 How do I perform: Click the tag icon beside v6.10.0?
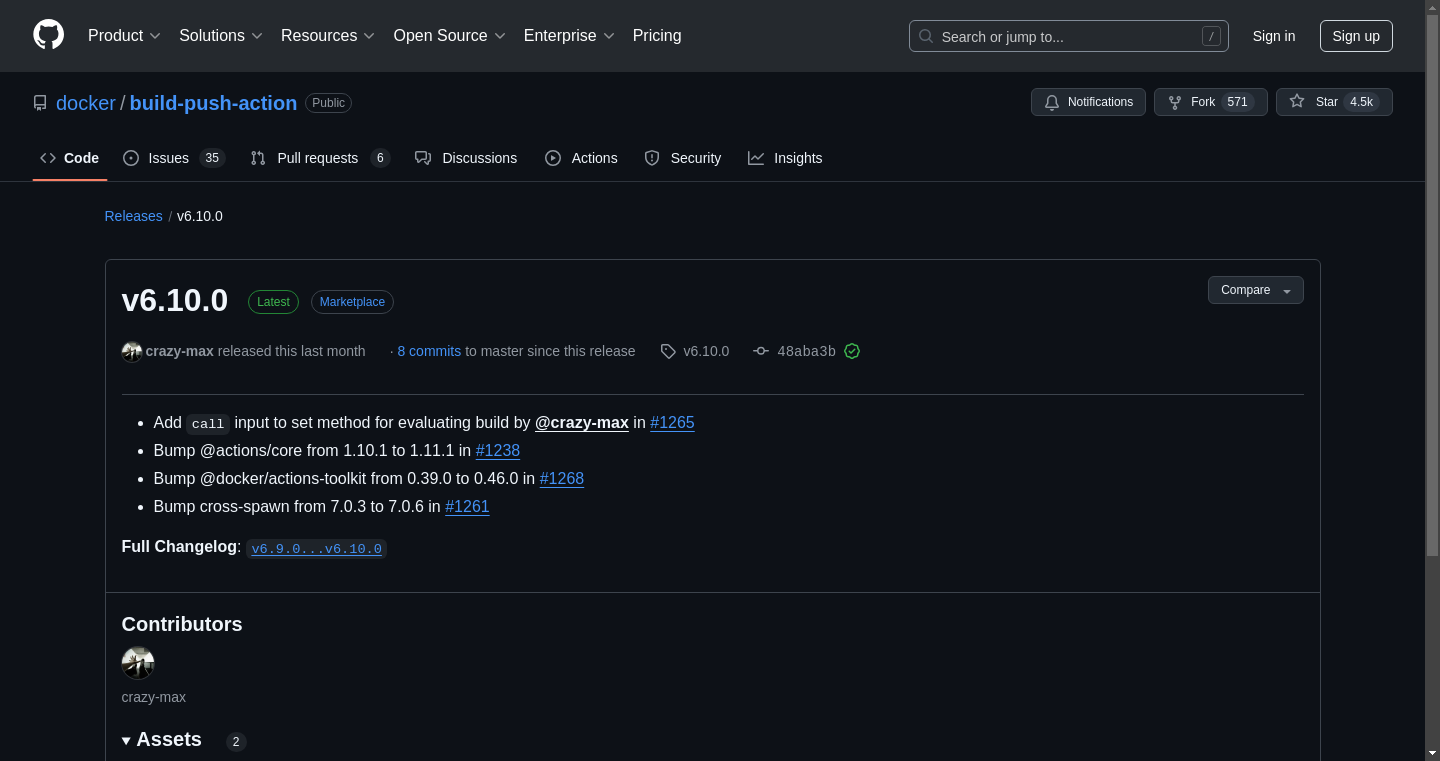tap(668, 351)
